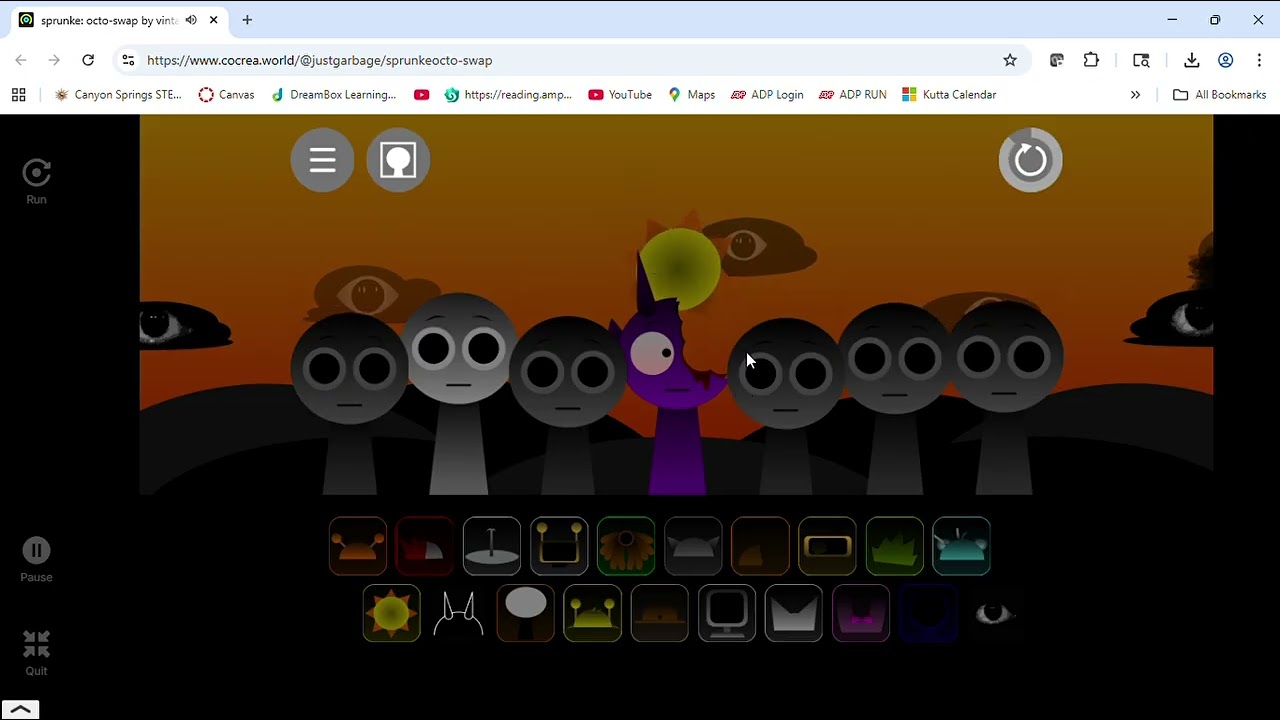The height and width of the screenshot is (720, 1280).
Task: Show more bookmarks with the double chevron
Action: click(1135, 95)
